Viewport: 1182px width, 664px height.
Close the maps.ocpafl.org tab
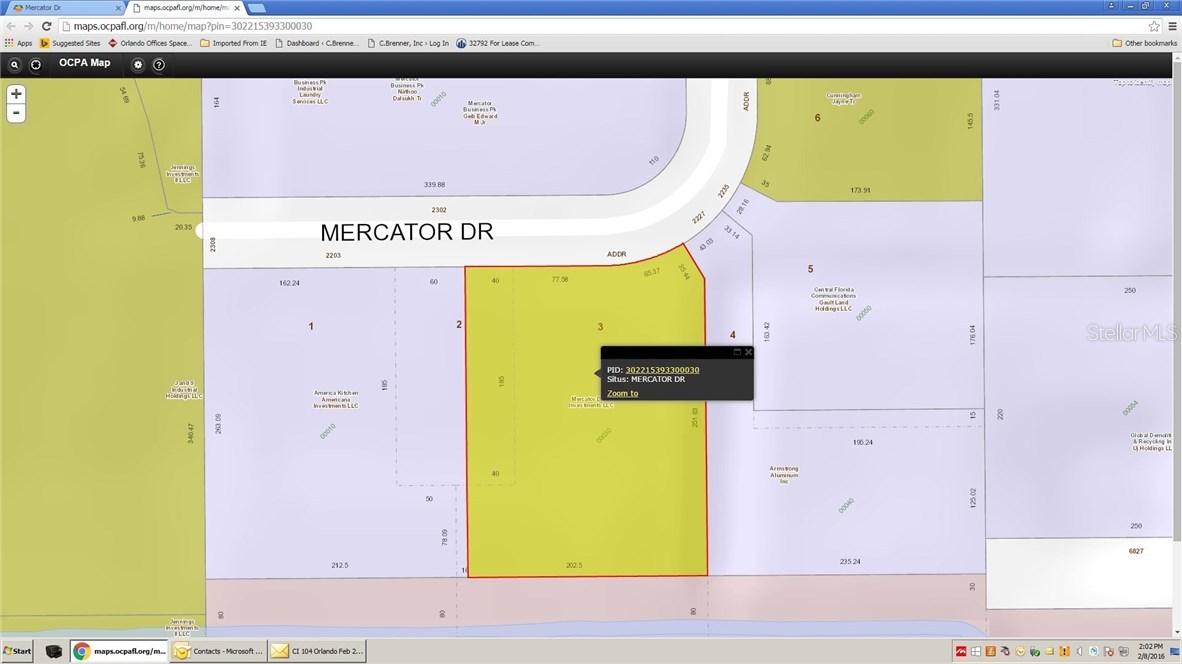click(x=237, y=8)
